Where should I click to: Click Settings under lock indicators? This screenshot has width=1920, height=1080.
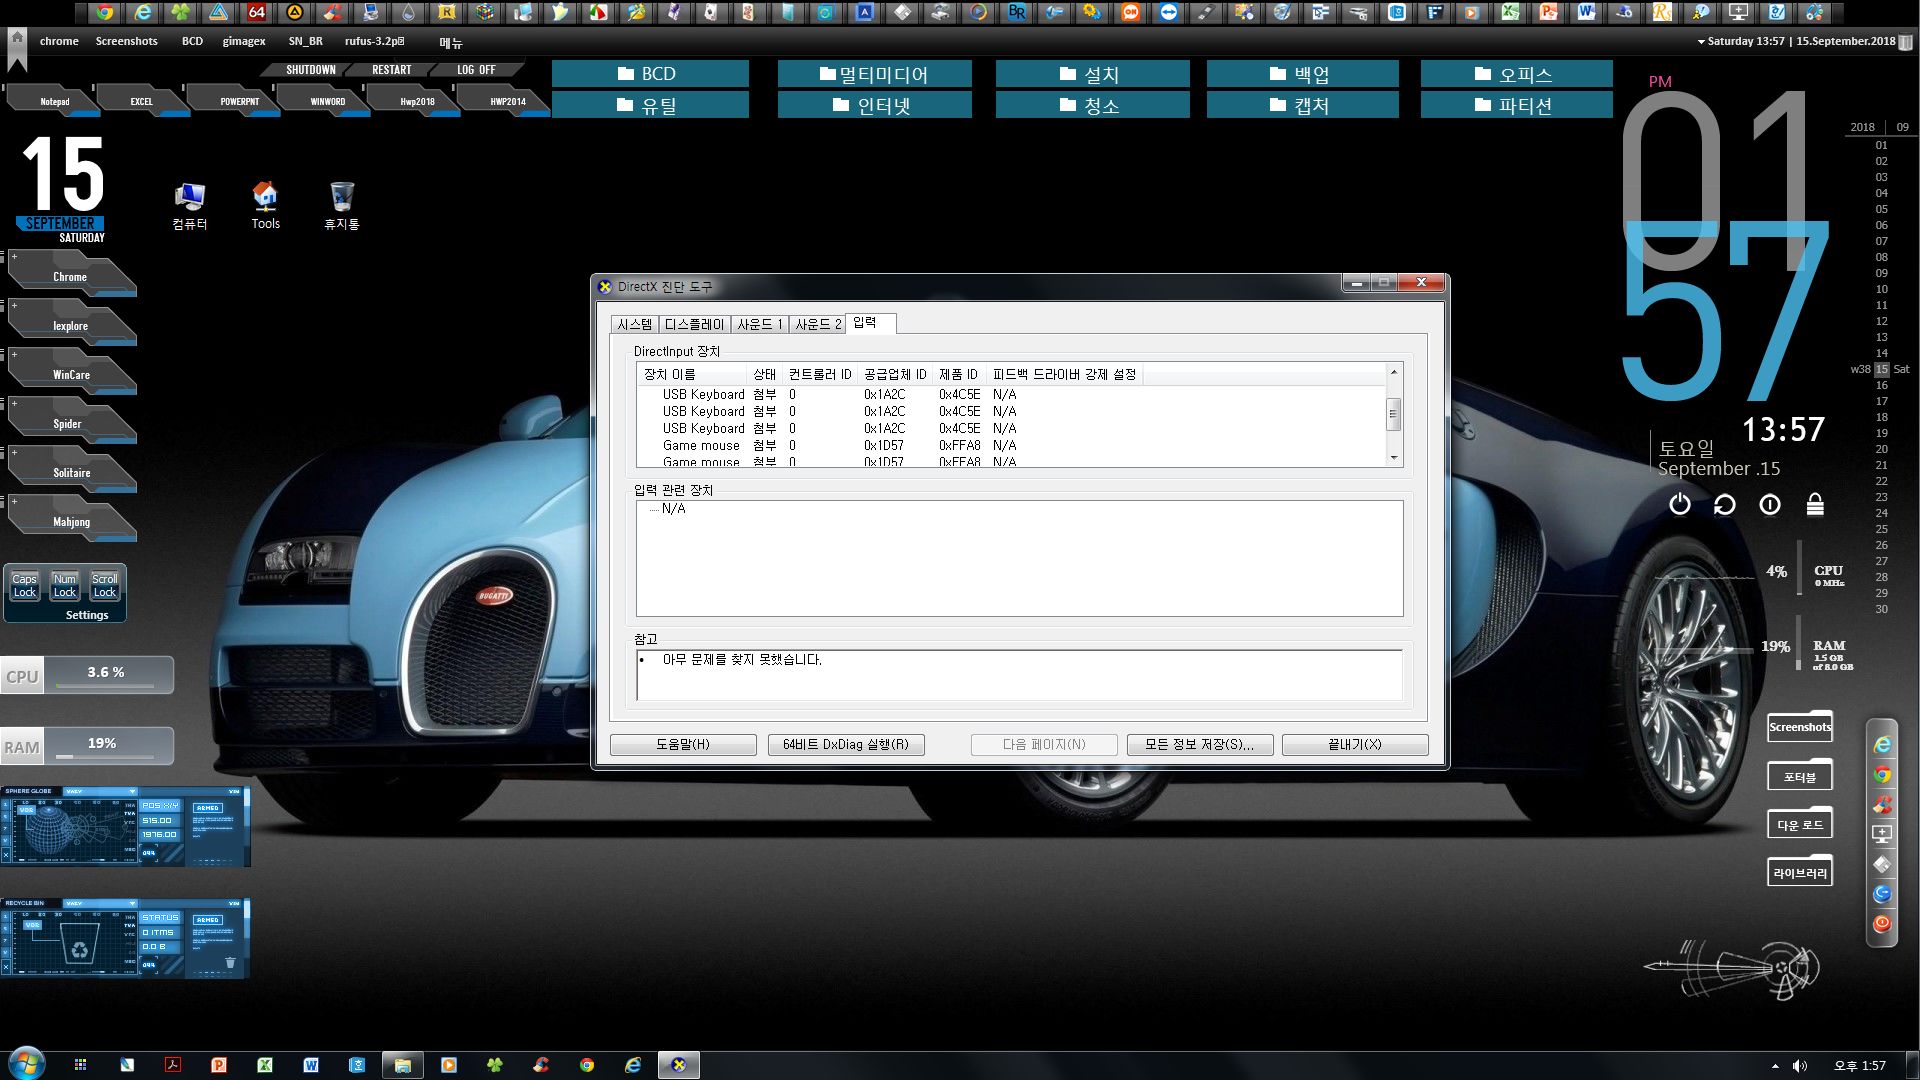[87, 615]
